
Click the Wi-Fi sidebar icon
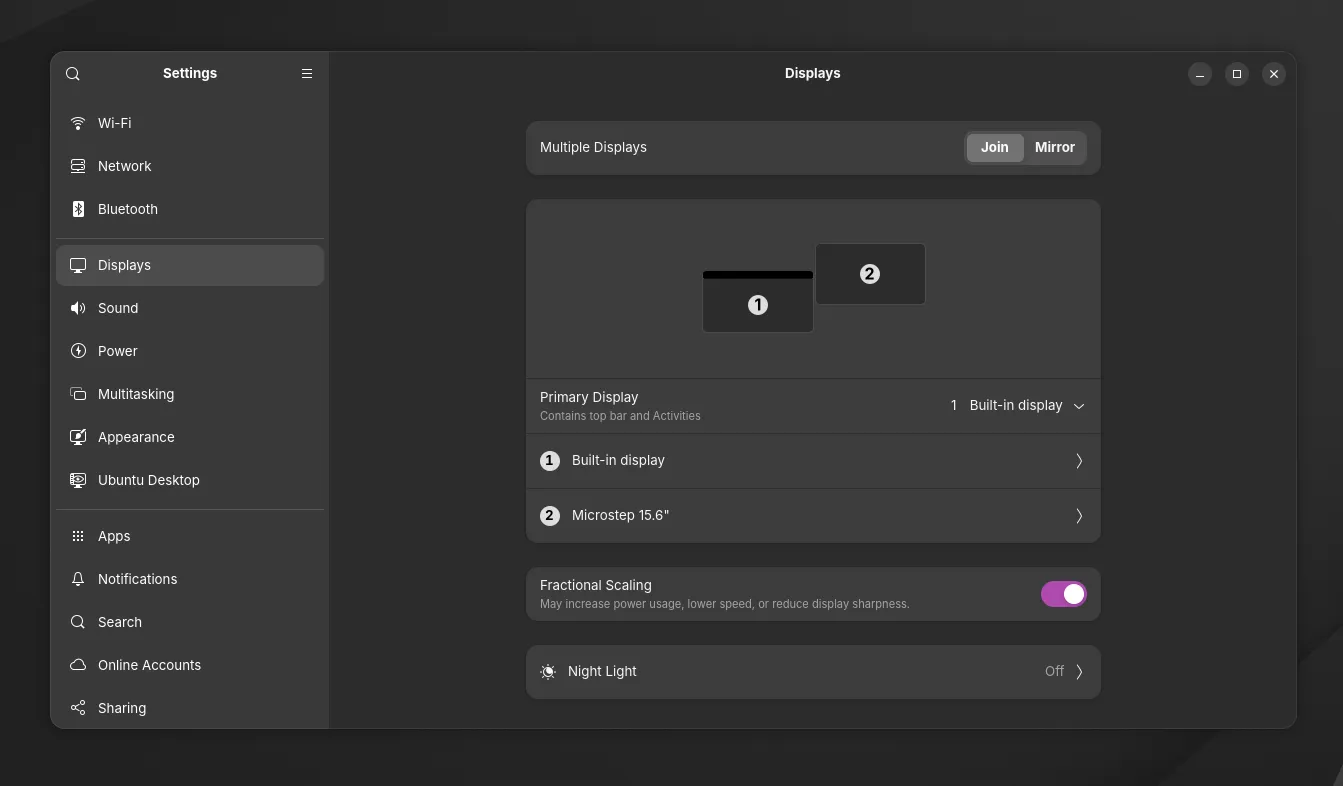click(x=78, y=123)
